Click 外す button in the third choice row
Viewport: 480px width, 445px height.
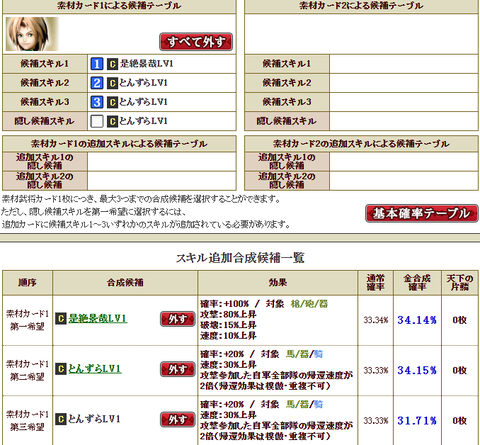[x=178, y=420]
